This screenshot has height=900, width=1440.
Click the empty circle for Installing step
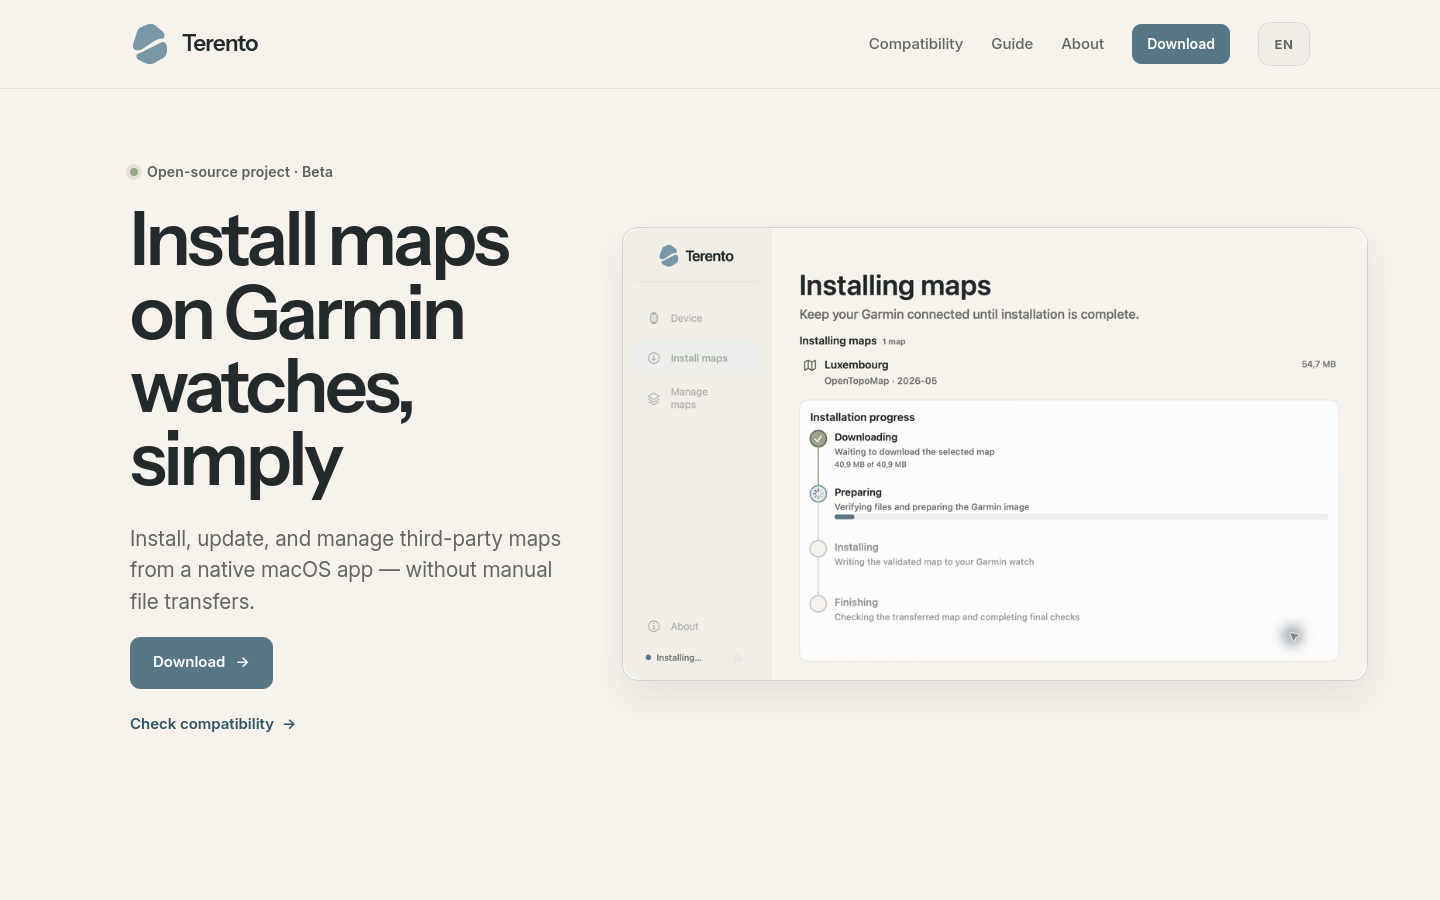coord(818,548)
